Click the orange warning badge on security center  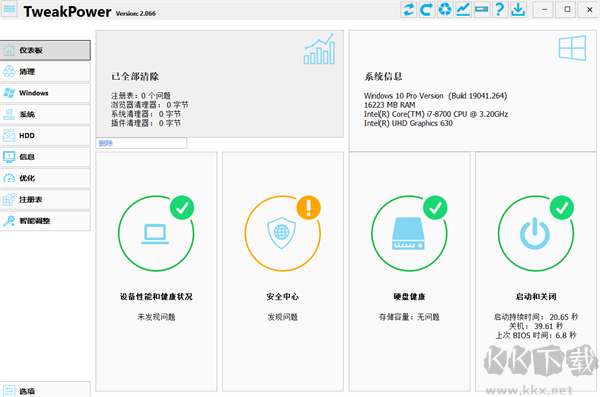[x=308, y=208]
